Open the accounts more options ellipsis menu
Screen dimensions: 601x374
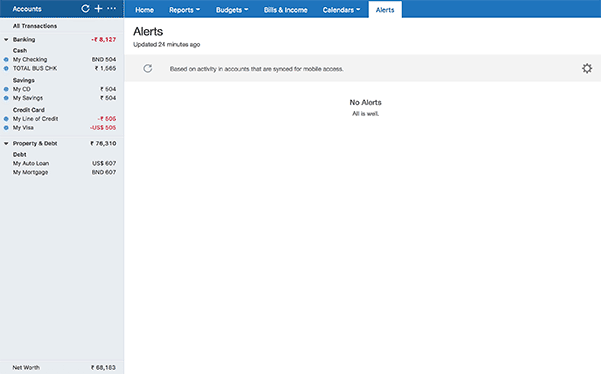coord(112,8)
